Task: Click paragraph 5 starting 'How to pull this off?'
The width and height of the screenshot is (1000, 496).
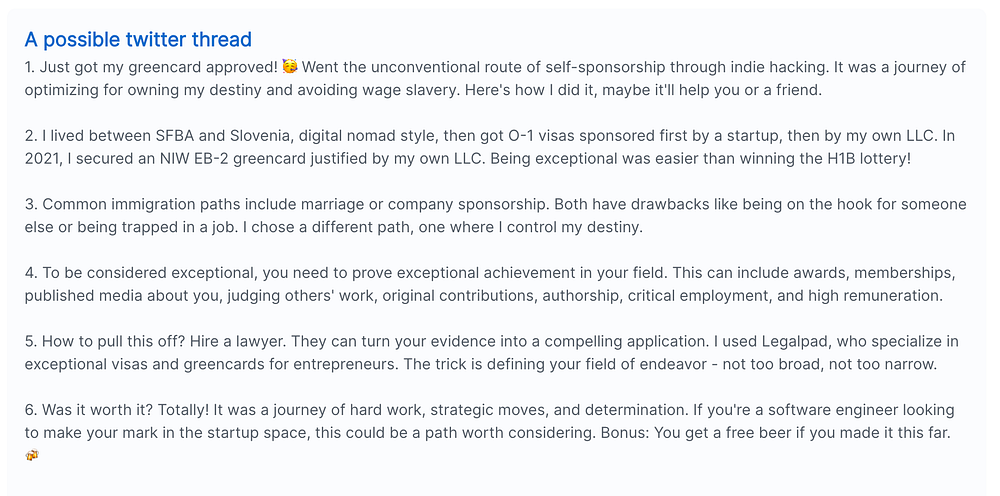Action: [492, 353]
